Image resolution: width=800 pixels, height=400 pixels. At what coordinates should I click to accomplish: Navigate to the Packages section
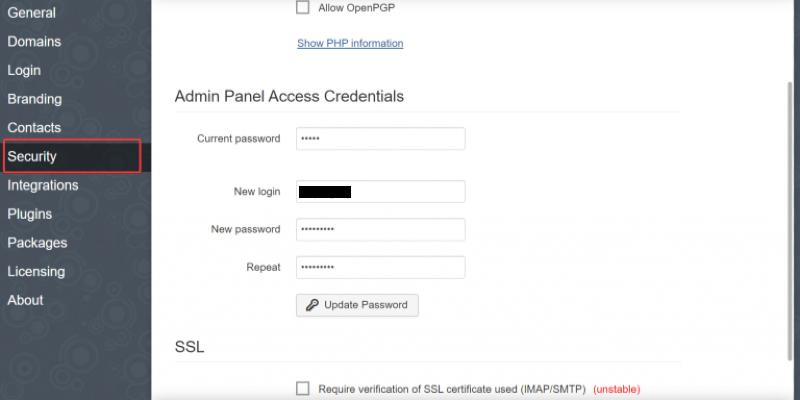[37, 243]
